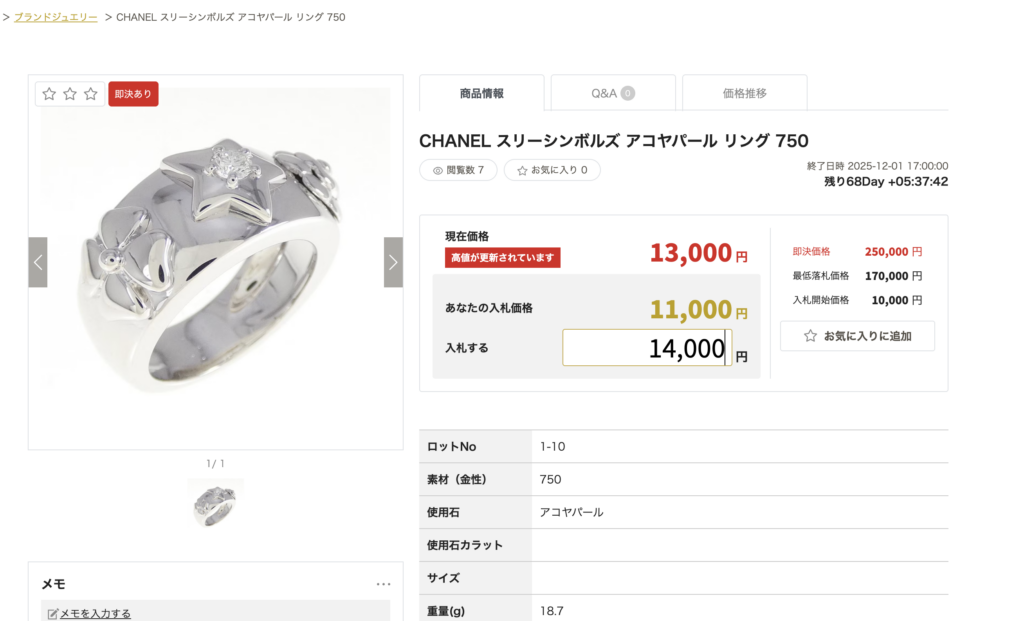Open the ブランドジュエリー breadcrumb link
Screen dimensions: 1024x621
(56, 17)
